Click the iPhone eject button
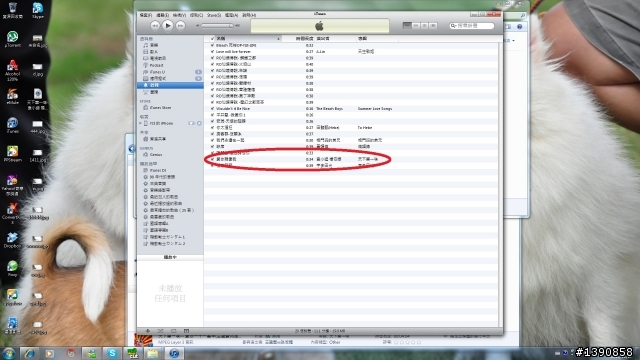The height and width of the screenshot is (360, 640). [x=199, y=123]
